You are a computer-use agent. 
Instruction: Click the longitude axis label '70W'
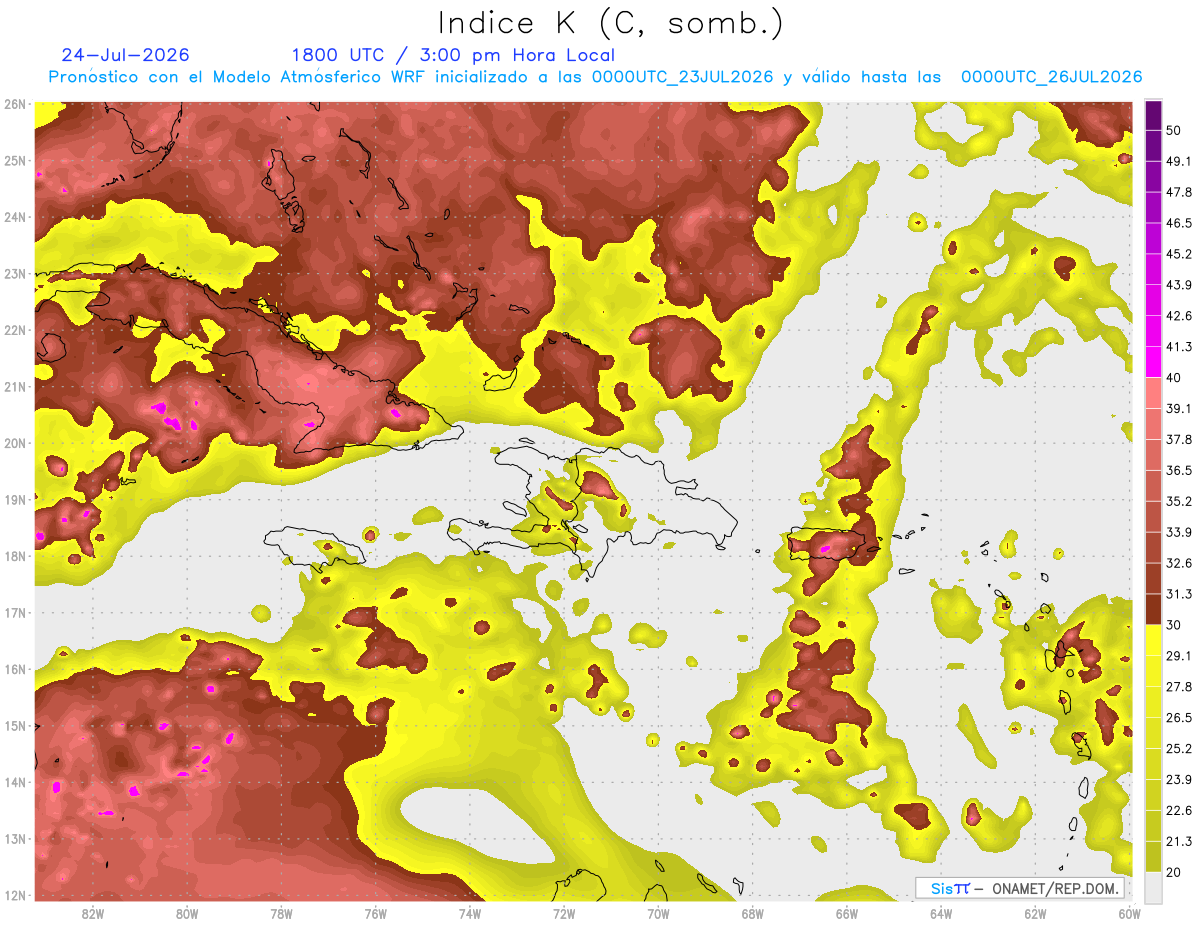pos(658,914)
